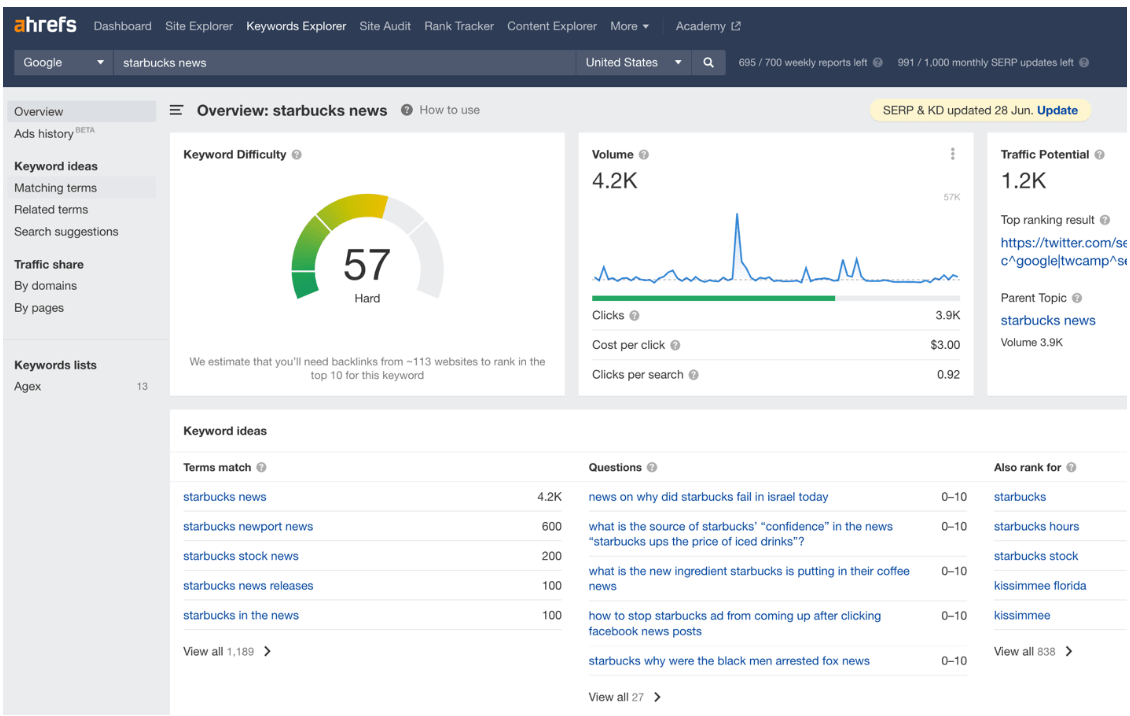Click the volume trend chart spike

[737, 216]
